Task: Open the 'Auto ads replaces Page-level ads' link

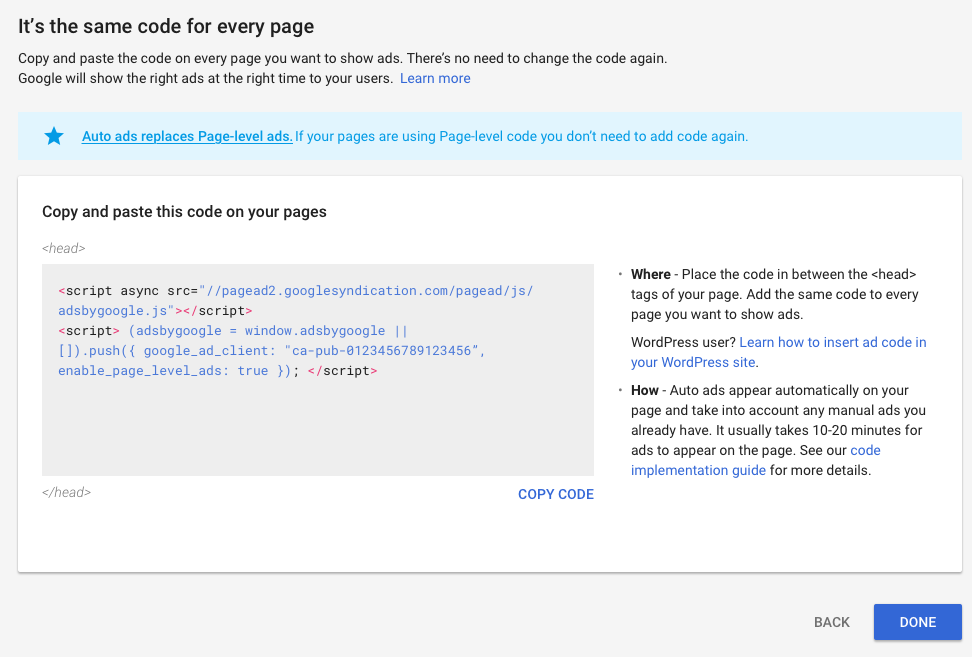Action: click(187, 136)
